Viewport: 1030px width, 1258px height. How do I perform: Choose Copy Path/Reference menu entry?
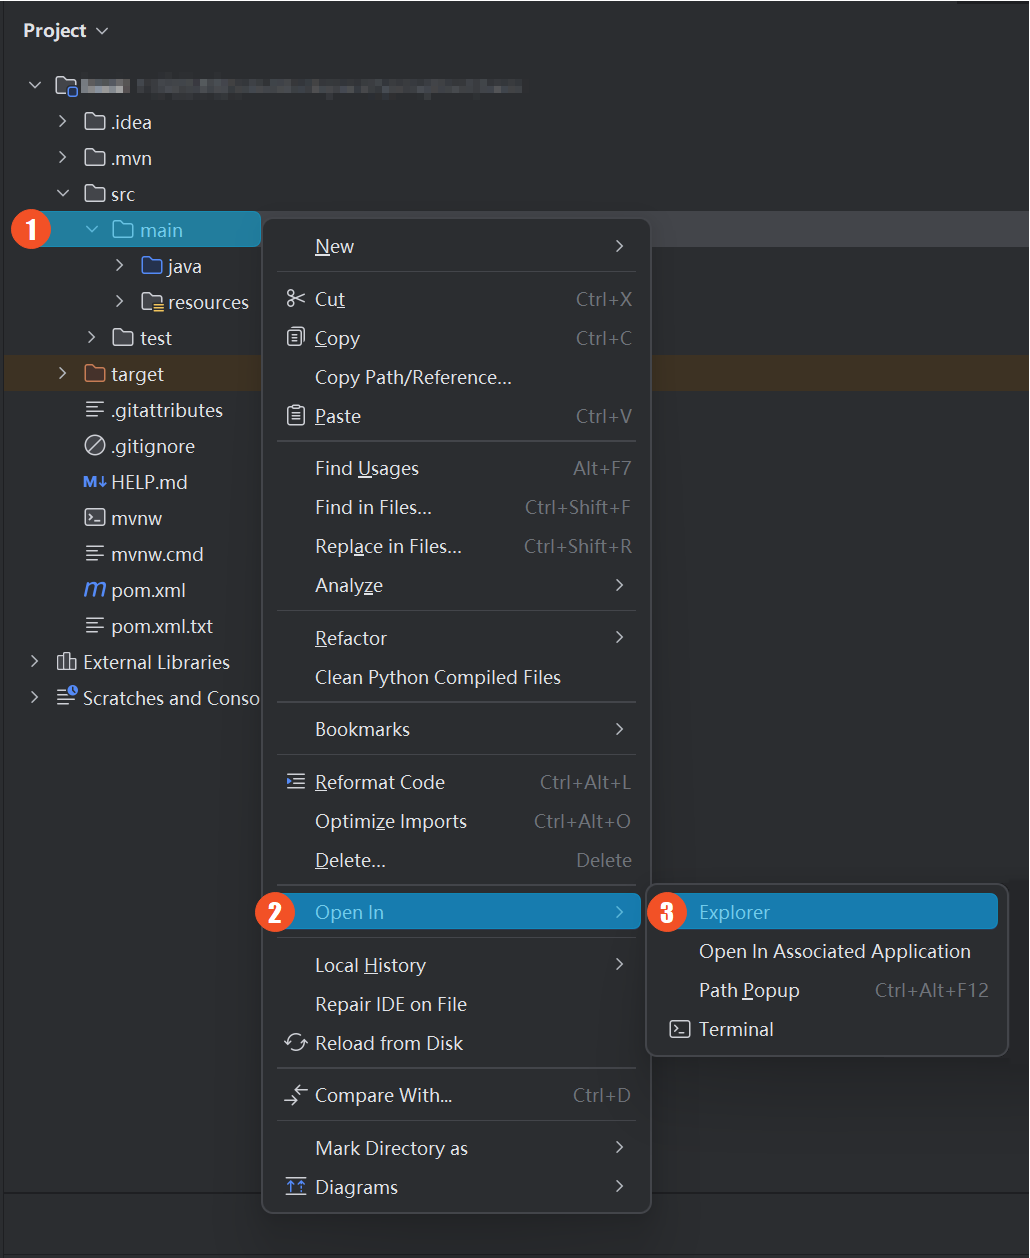pyautogui.click(x=413, y=377)
